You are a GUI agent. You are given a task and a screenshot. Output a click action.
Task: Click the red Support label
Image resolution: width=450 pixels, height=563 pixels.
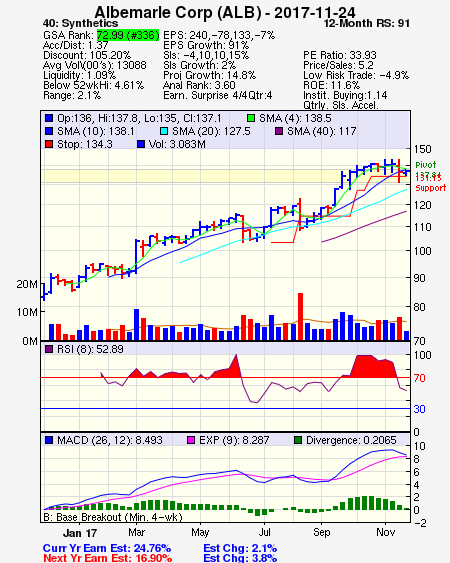431,188
